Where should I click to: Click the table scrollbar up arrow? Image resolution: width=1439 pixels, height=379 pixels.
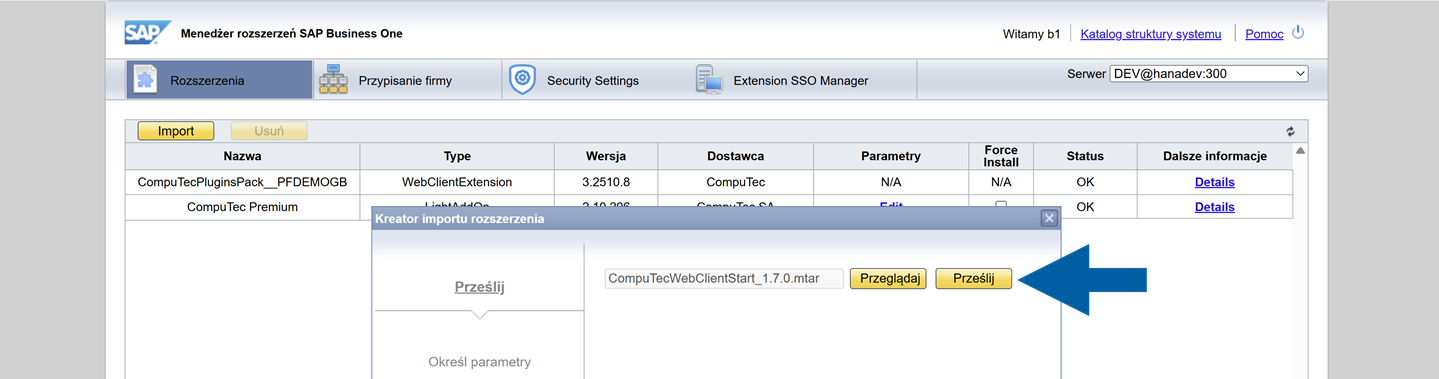(1300, 151)
